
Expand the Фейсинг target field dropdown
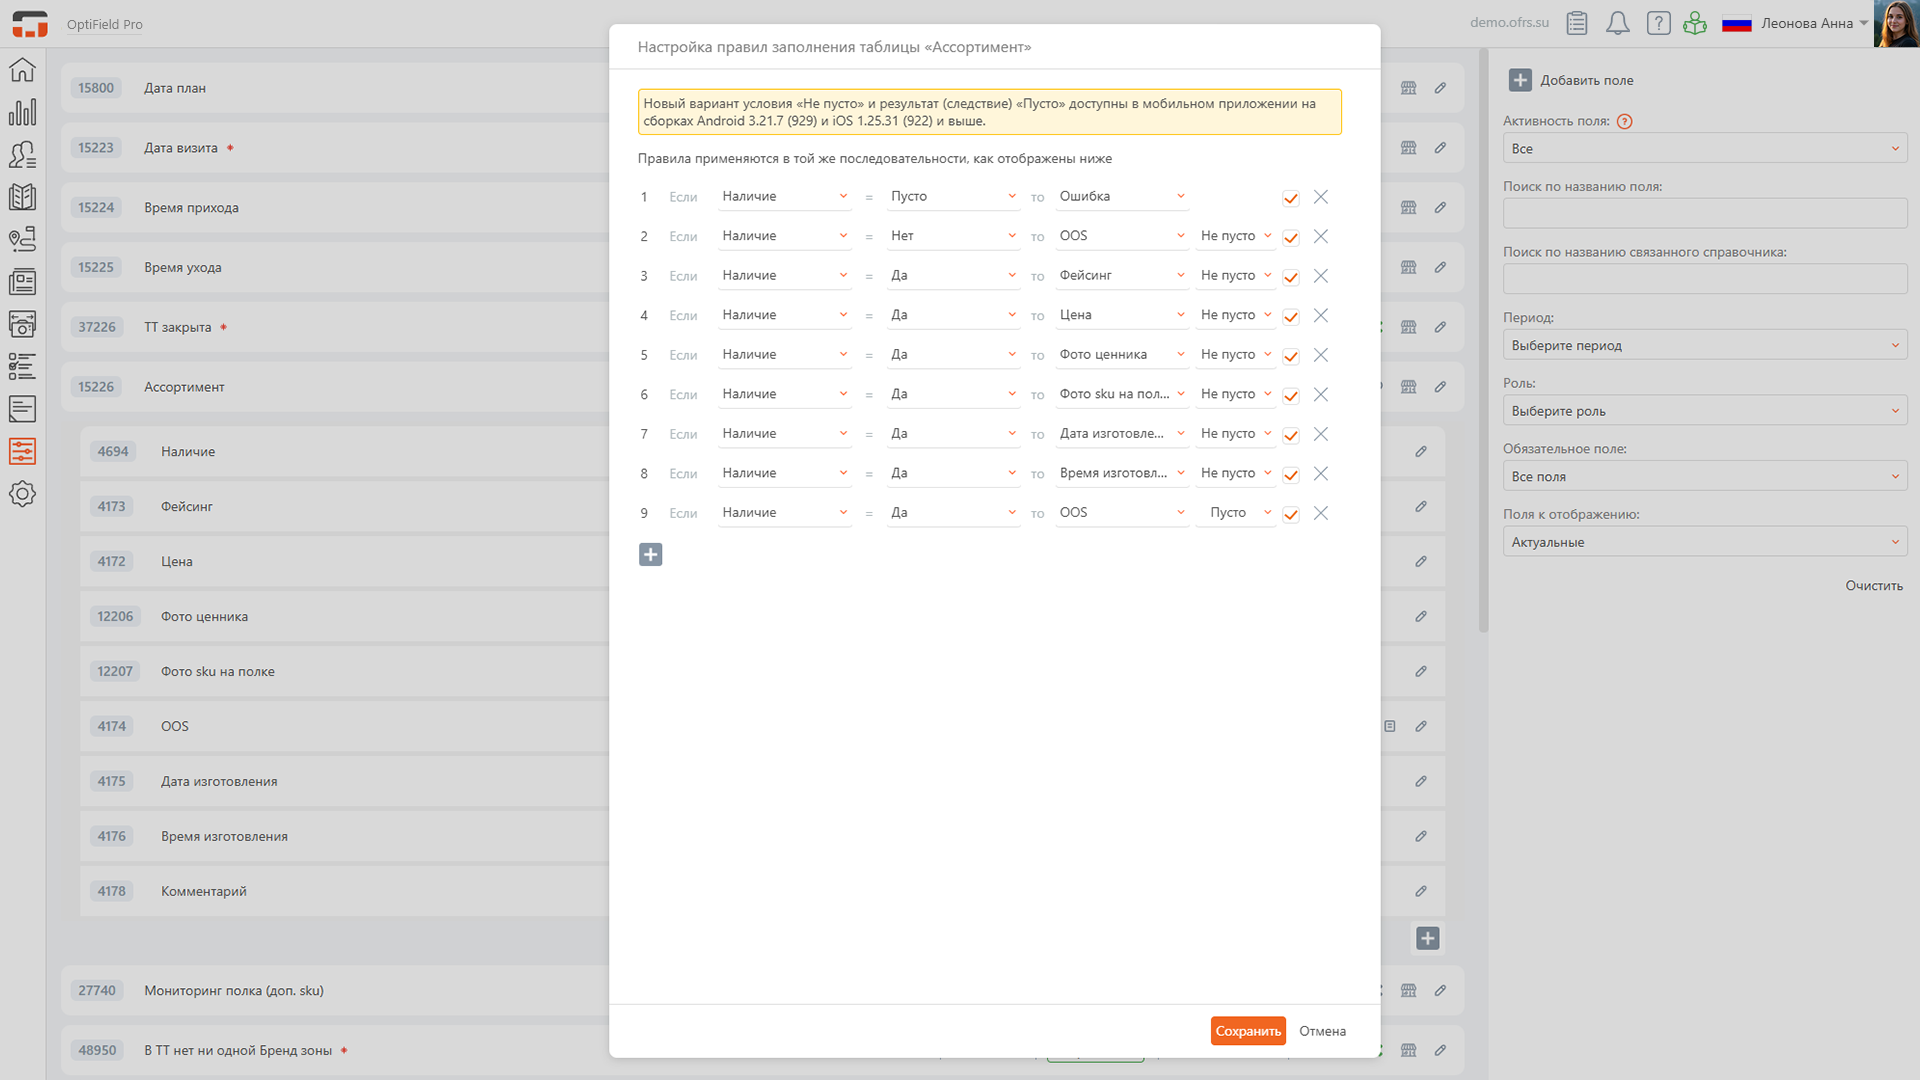[x=1121, y=276]
